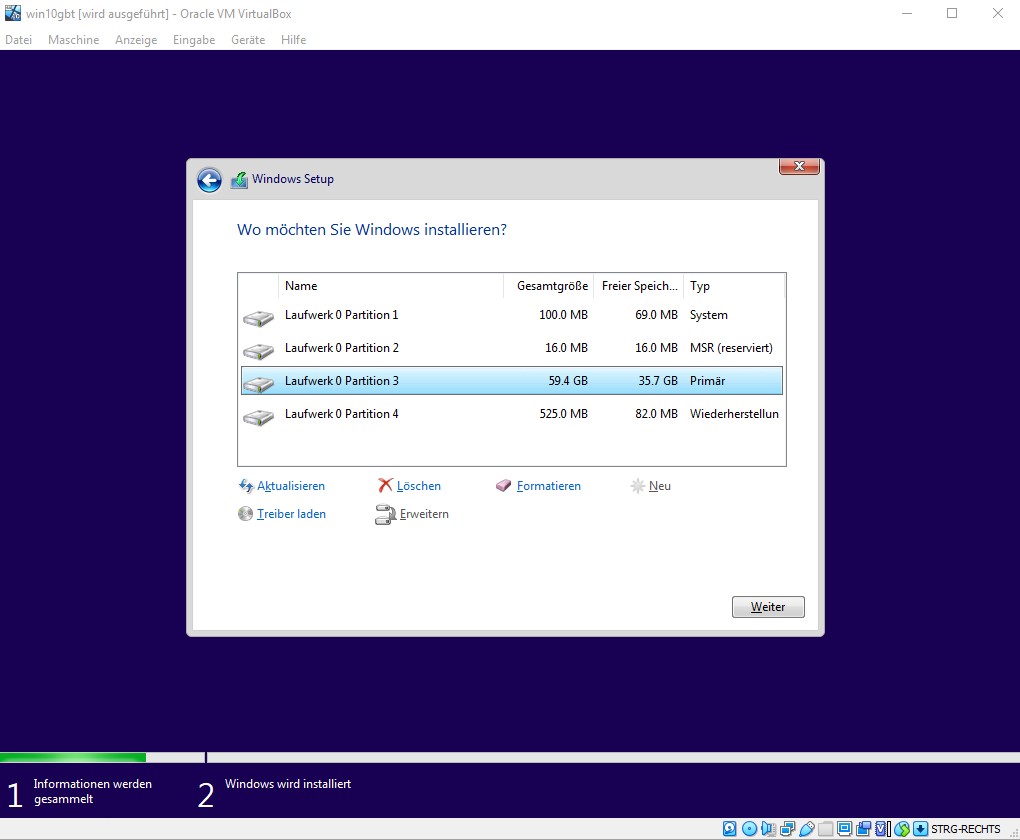This screenshot has width=1020, height=840.
Task: Click the 59.4 GB size cell
Action: tap(568, 381)
